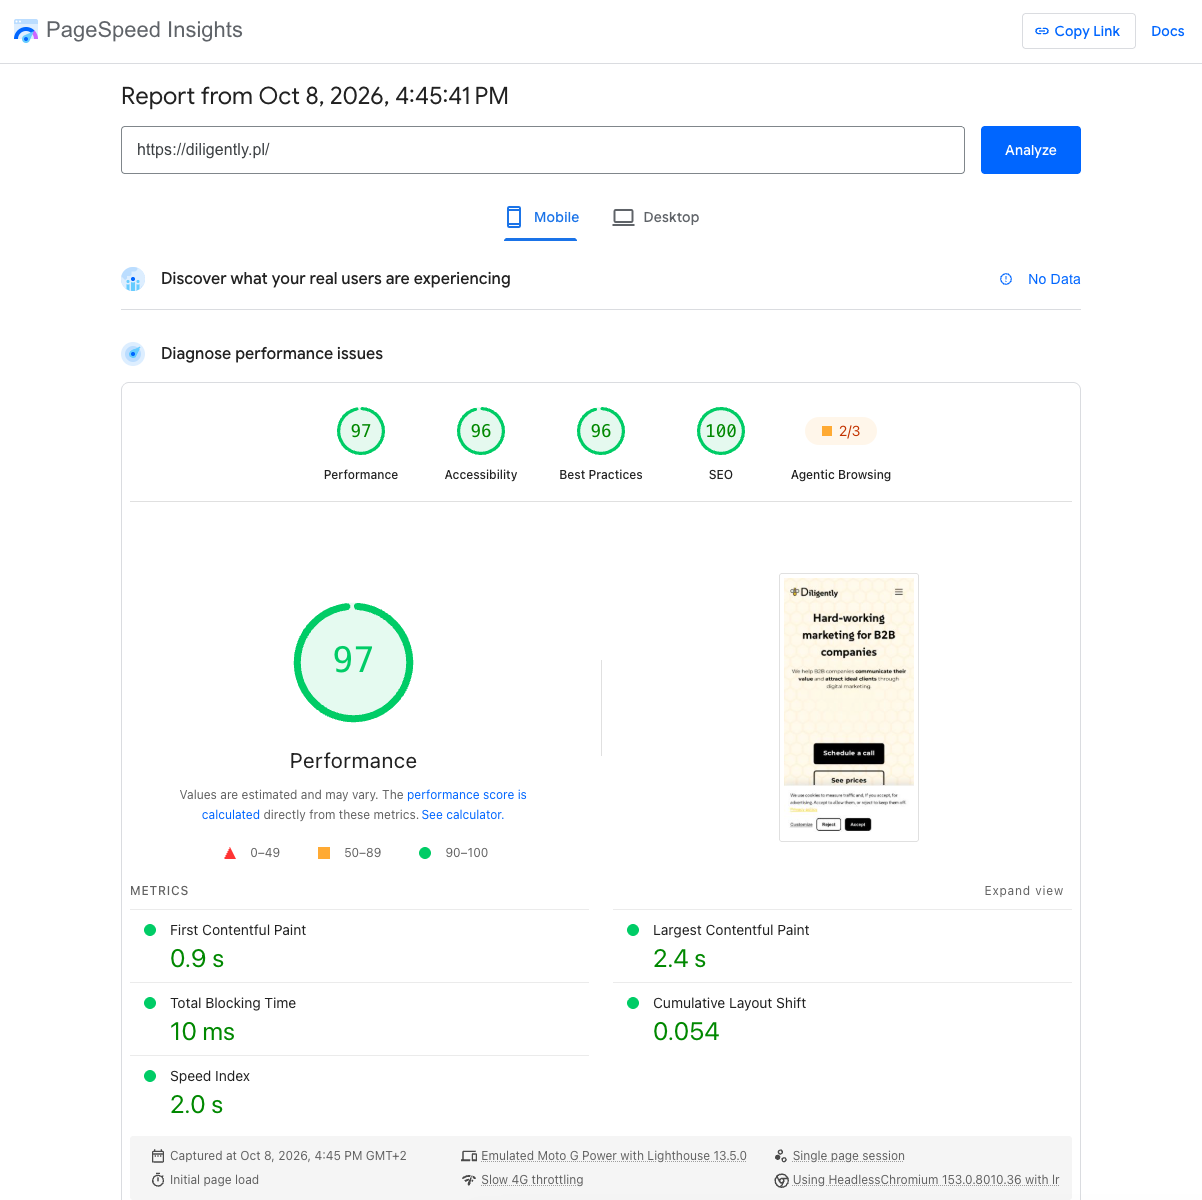
Task: Click the 2.4 s Largest Contentful Paint value
Action: (x=679, y=959)
